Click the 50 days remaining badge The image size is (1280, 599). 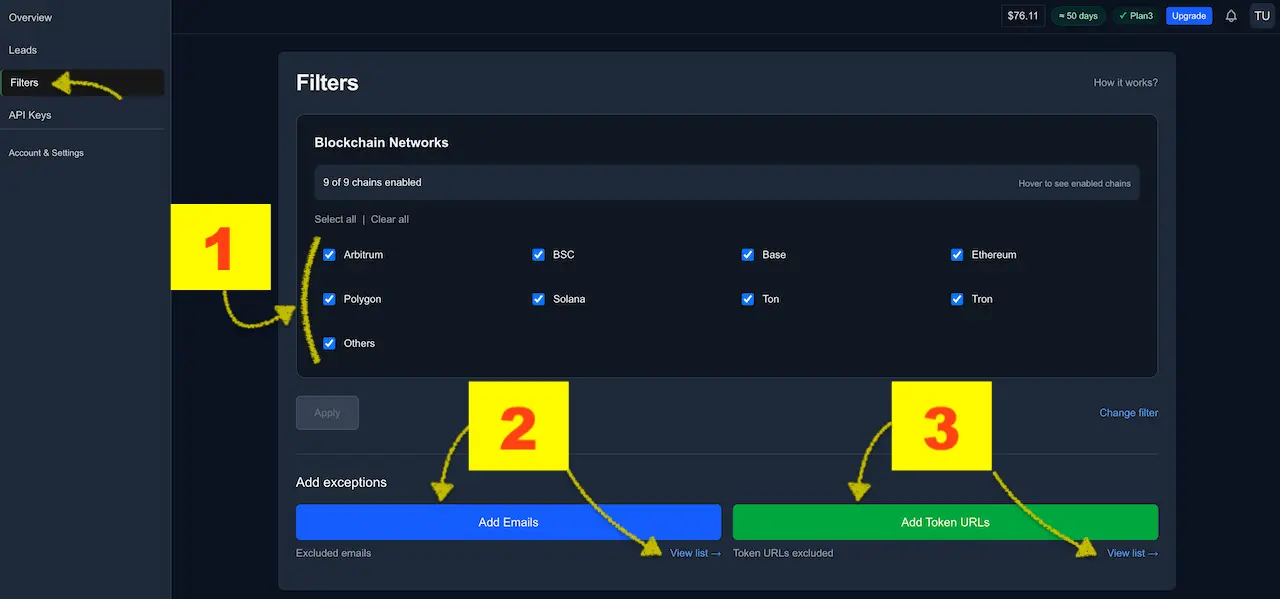[1077, 15]
